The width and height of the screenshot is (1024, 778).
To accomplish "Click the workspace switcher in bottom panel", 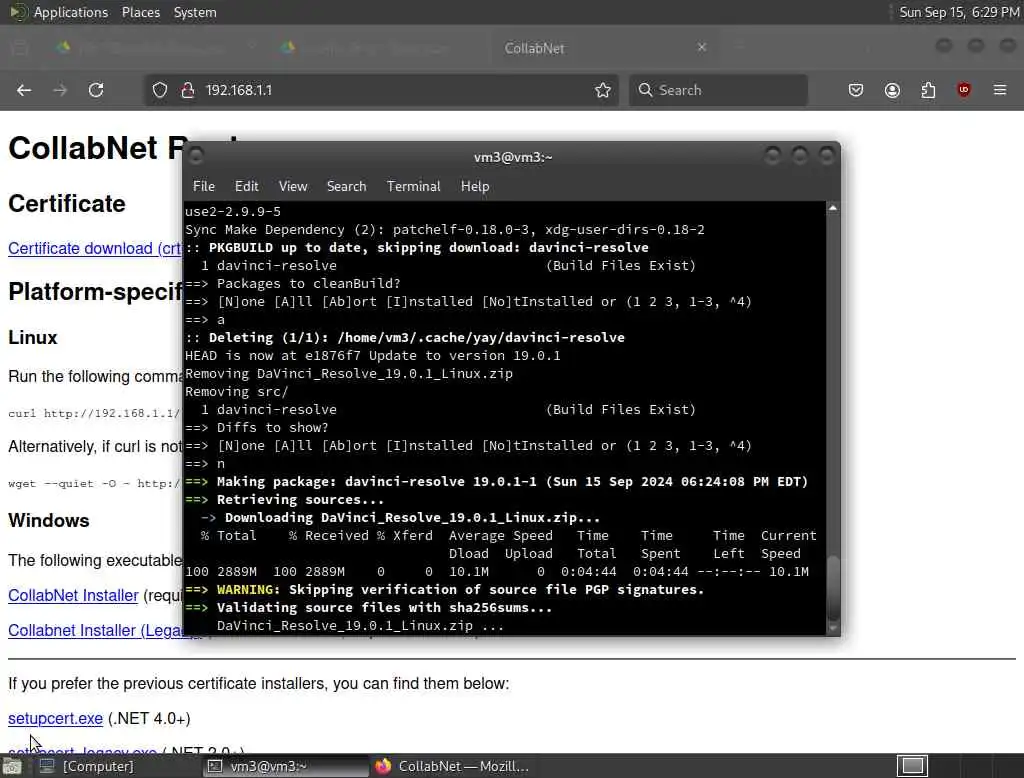I will pyautogui.click(x=912, y=766).
